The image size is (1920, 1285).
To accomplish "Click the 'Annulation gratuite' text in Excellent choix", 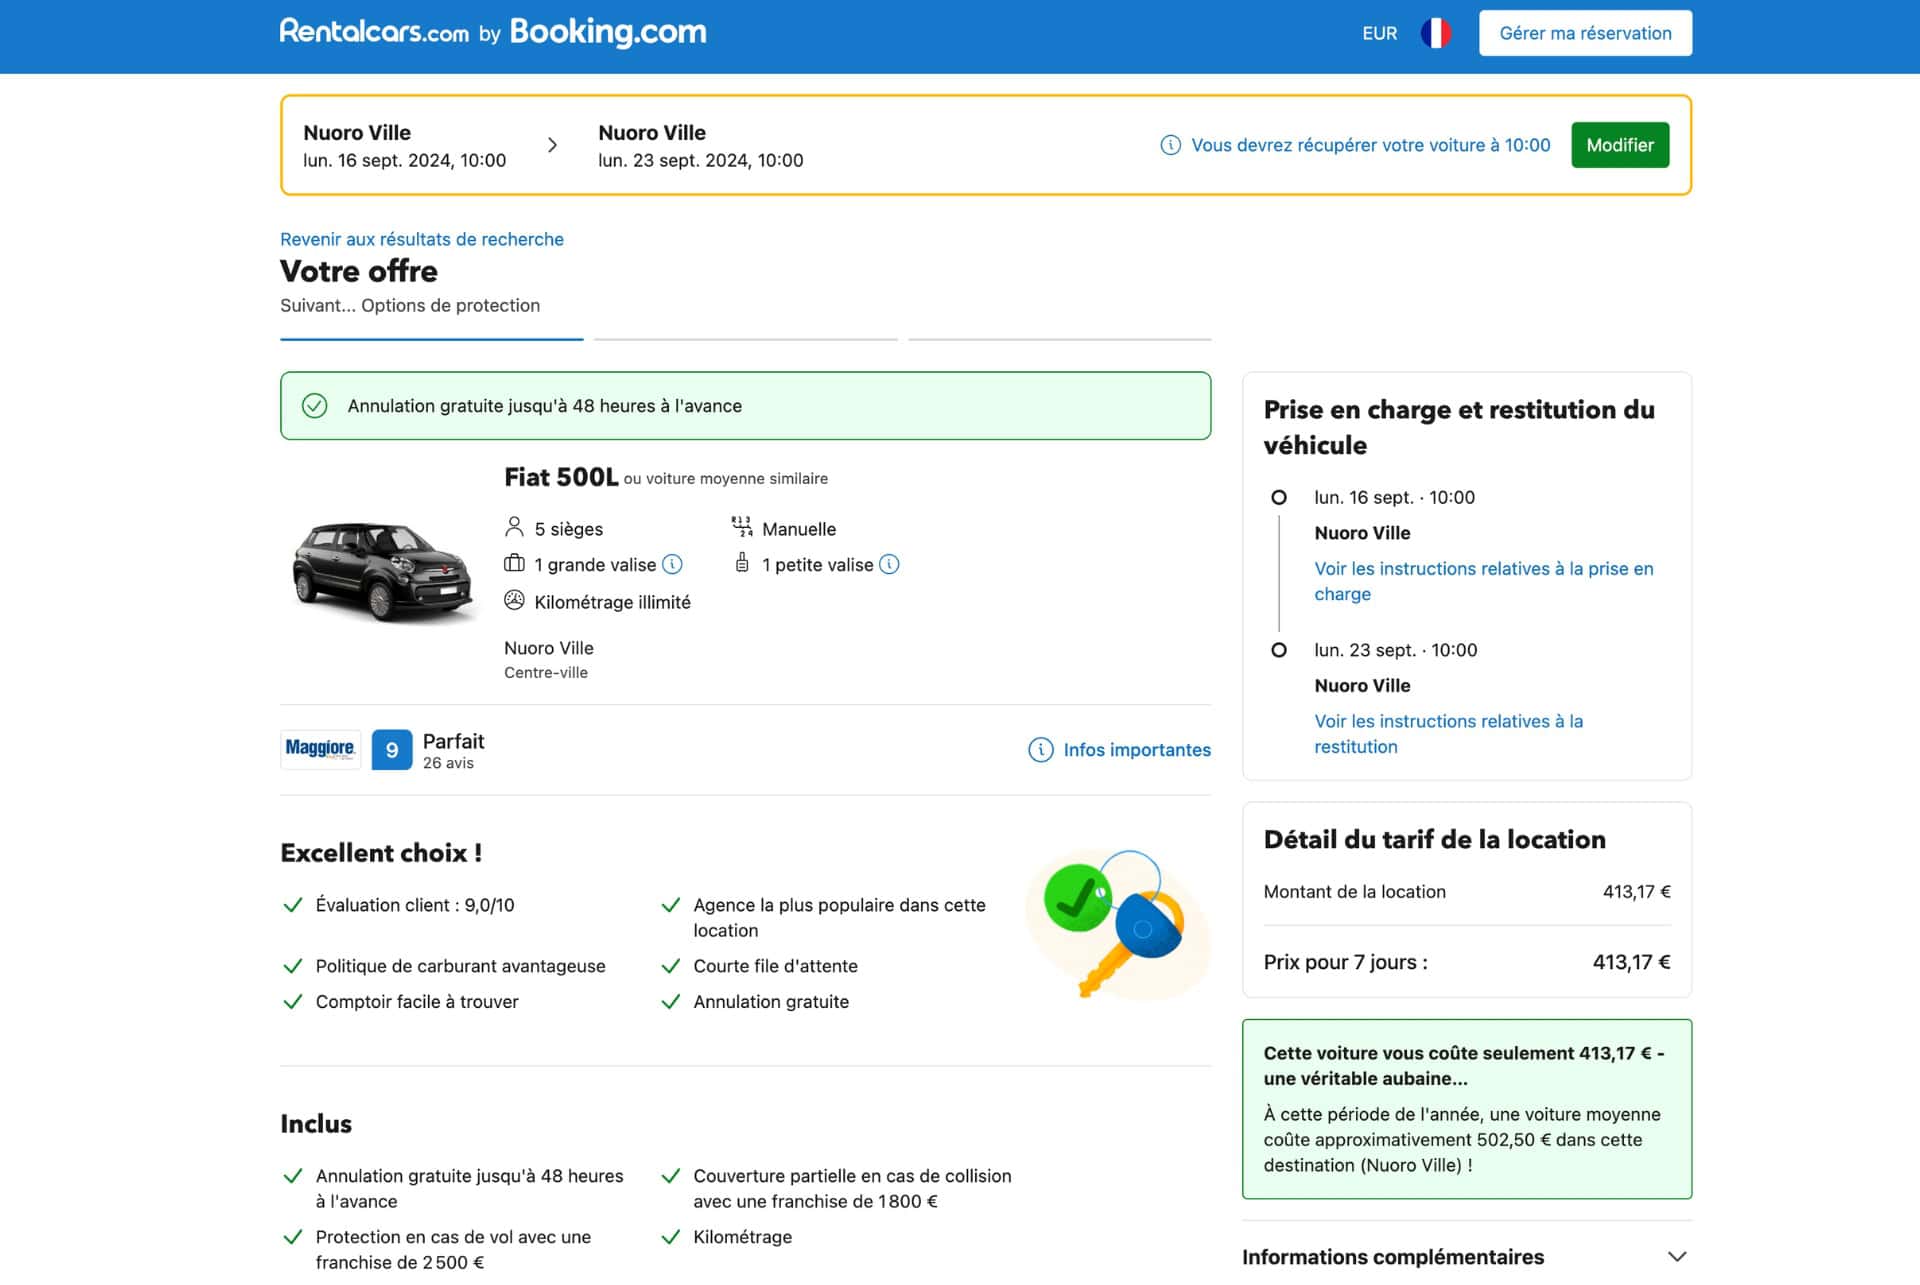I will [x=771, y=1002].
